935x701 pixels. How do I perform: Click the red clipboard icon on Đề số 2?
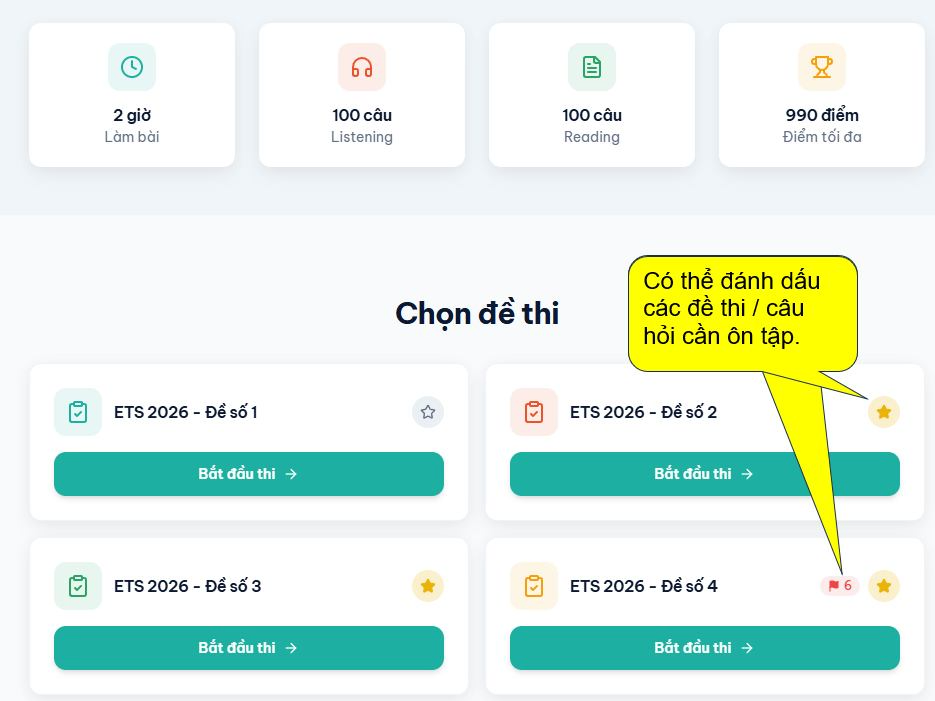click(534, 412)
